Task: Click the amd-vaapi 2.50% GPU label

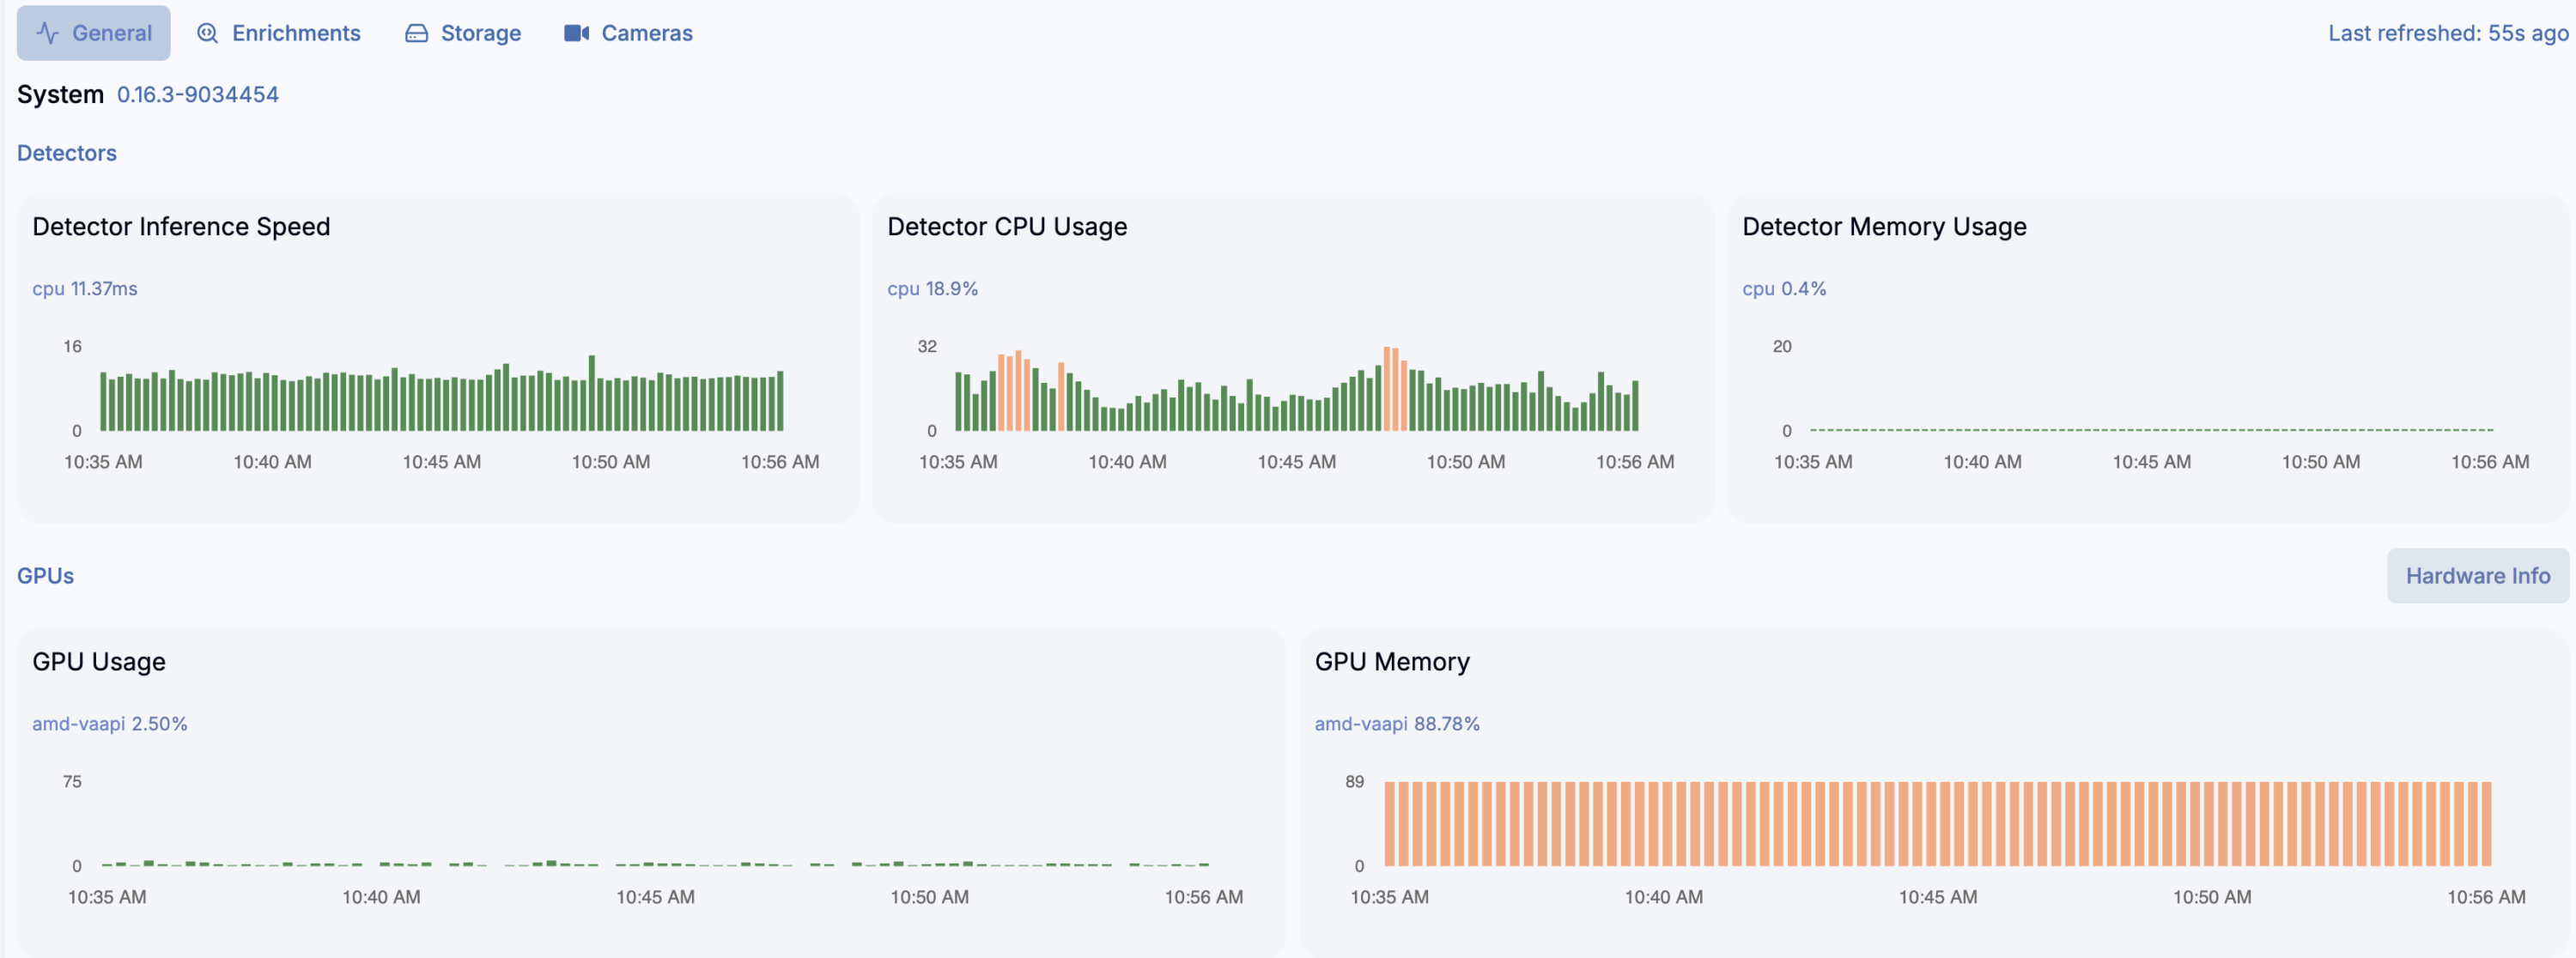Action: [109, 723]
